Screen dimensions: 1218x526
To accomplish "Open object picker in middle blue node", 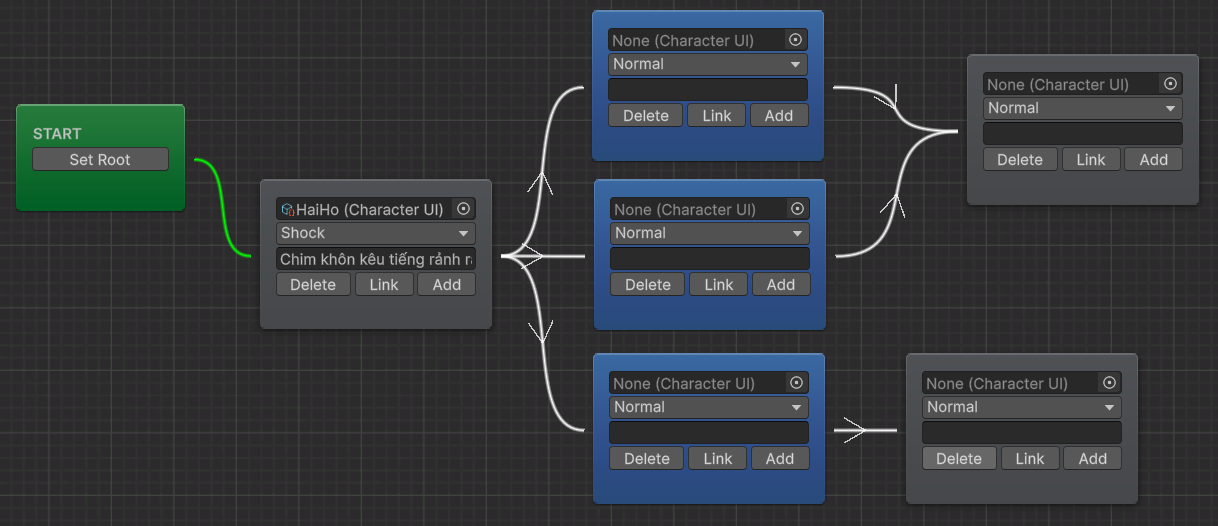I will pos(797,209).
